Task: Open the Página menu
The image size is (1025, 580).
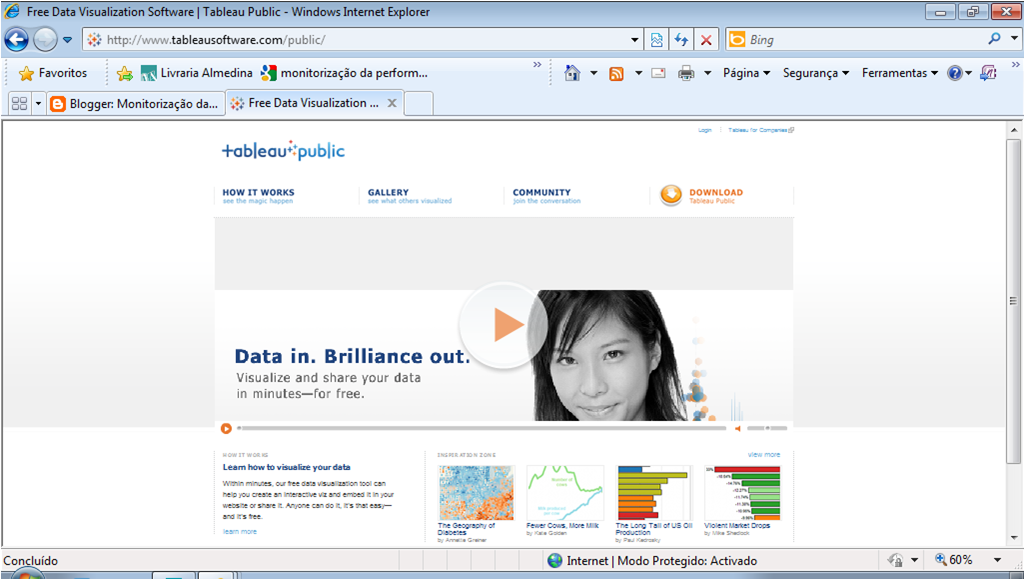Action: (747, 73)
